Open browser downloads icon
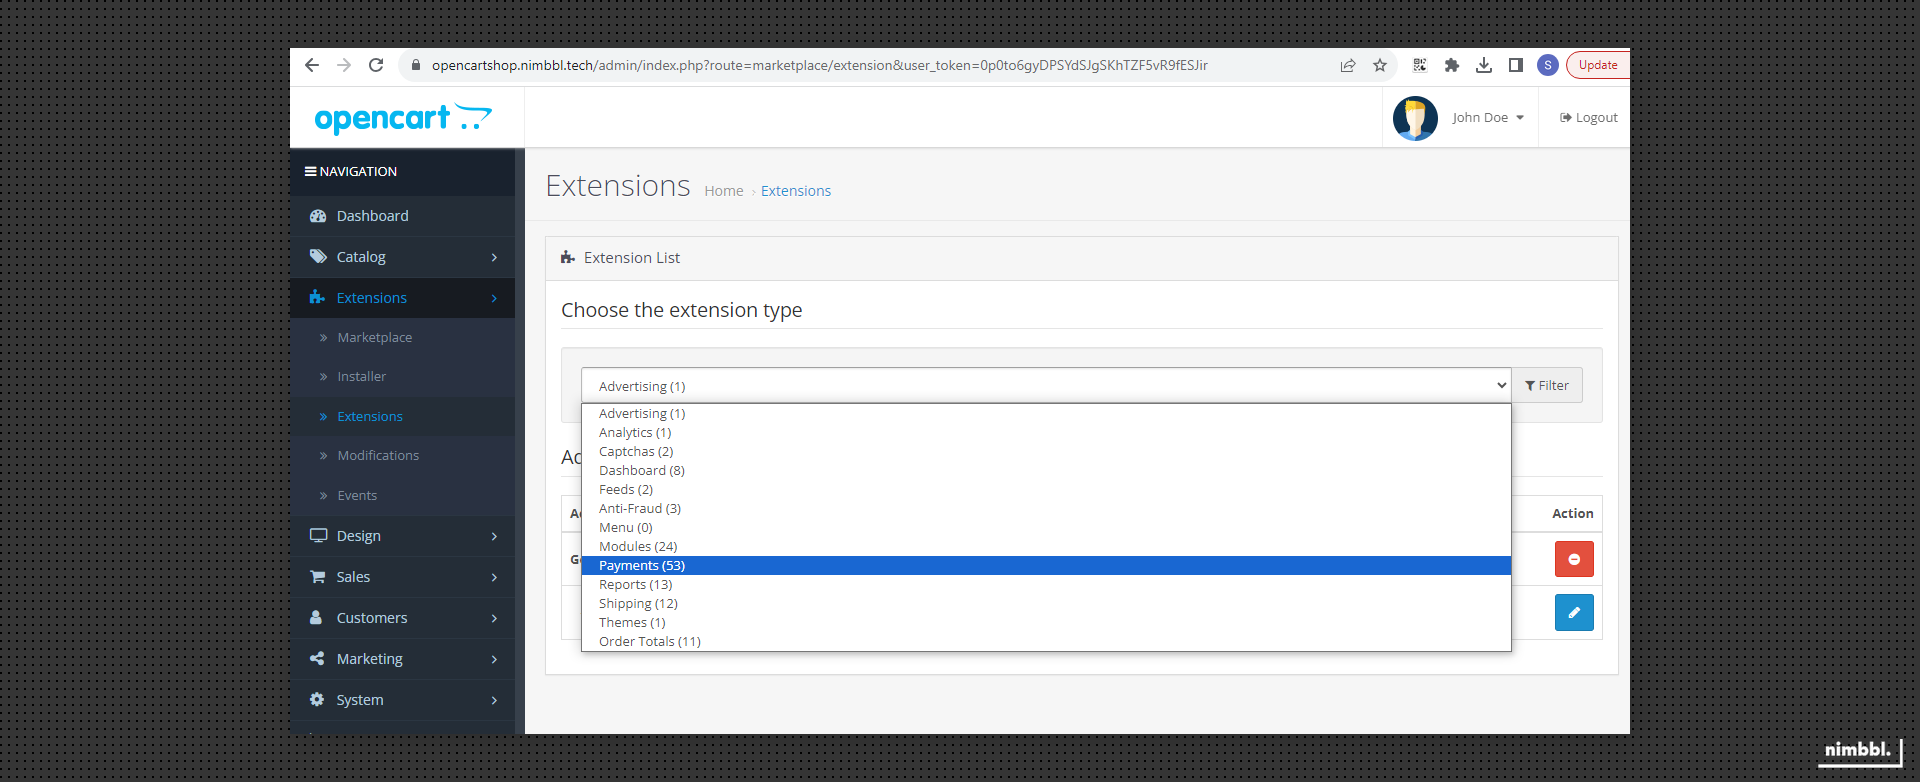 pyautogui.click(x=1484, y=65)
